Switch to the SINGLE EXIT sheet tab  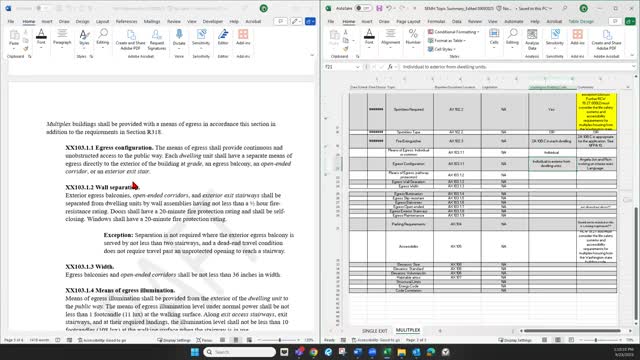(374, 331)
